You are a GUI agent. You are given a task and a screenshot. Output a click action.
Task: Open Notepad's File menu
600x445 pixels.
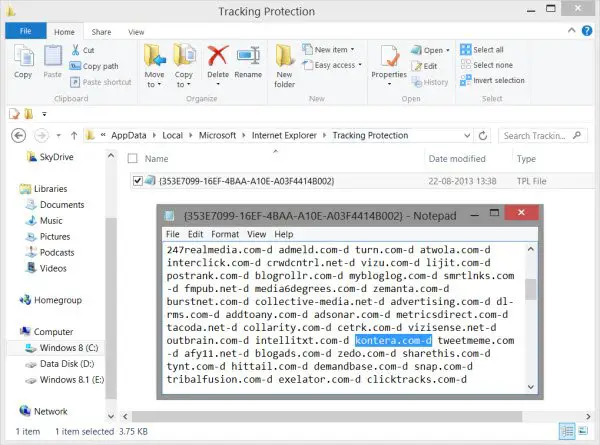[173, 234]
